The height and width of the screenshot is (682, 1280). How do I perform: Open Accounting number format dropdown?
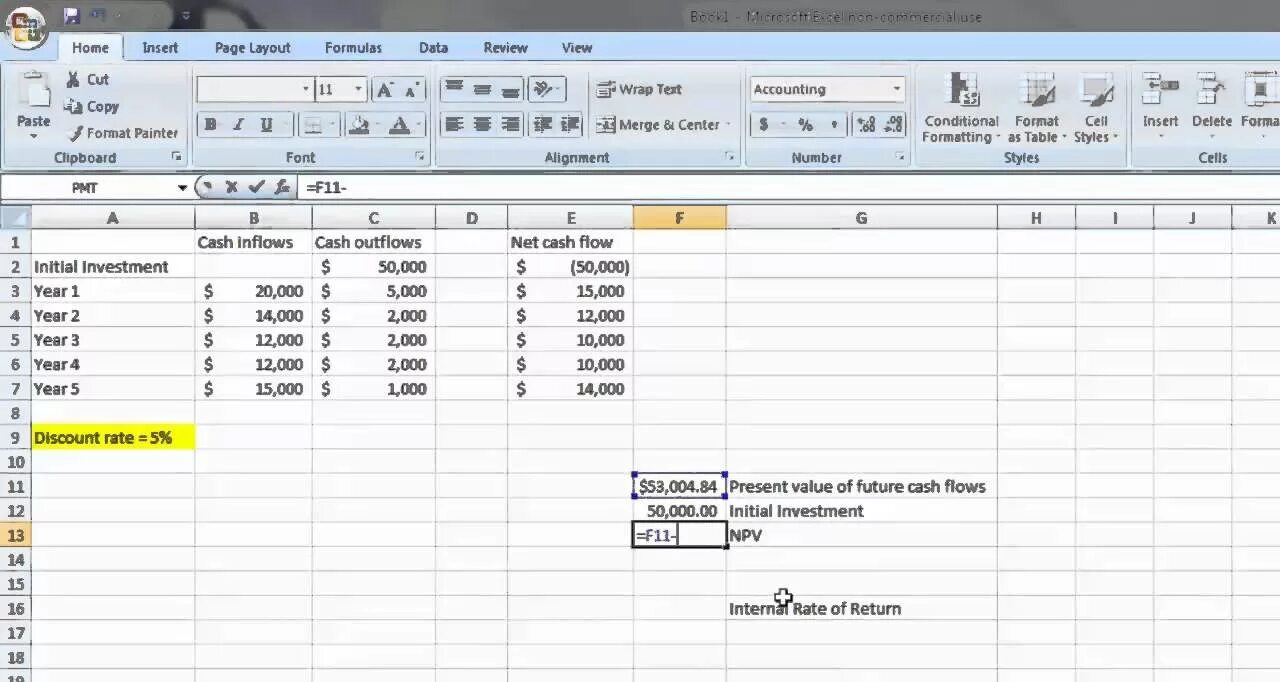pos(896,89)
